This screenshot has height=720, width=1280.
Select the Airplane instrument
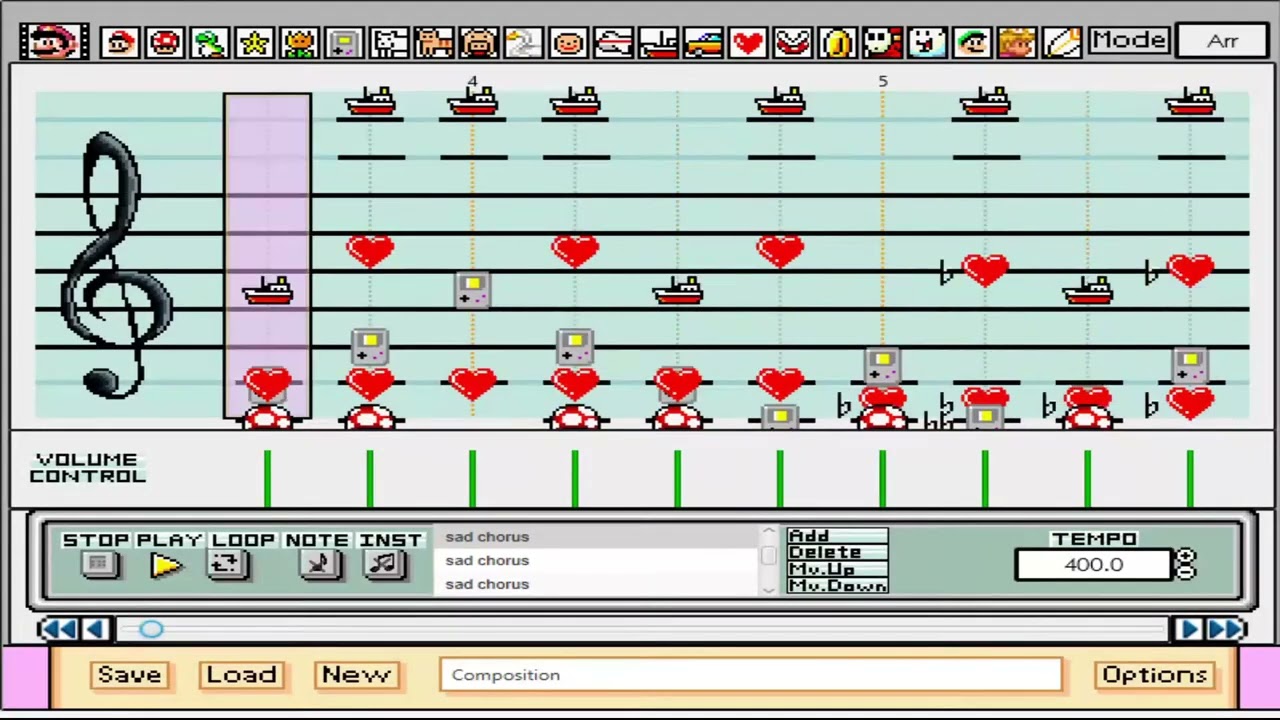click(x=613, y=42)
